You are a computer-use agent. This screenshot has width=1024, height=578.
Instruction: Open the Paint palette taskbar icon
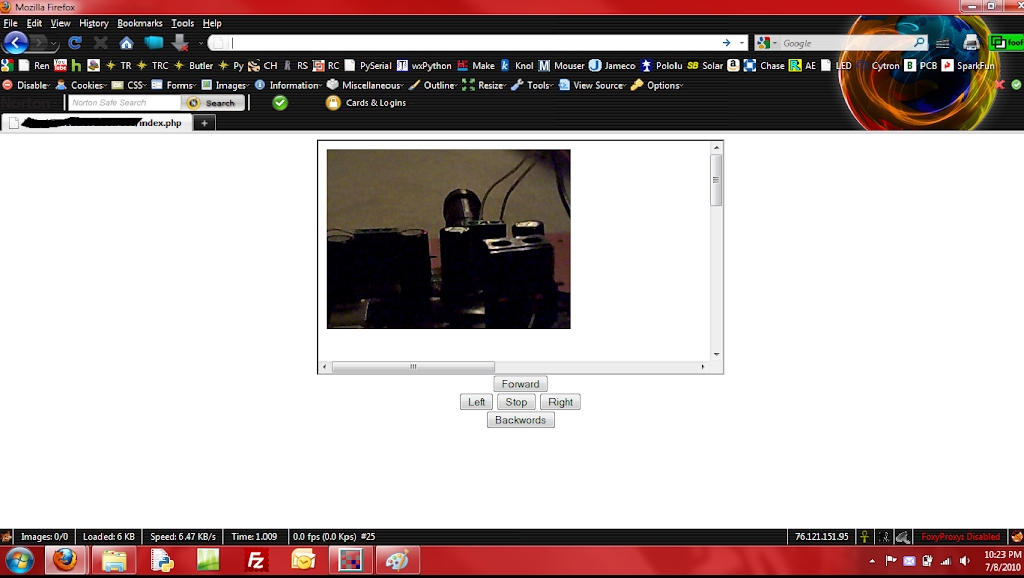tap(397, 560)
